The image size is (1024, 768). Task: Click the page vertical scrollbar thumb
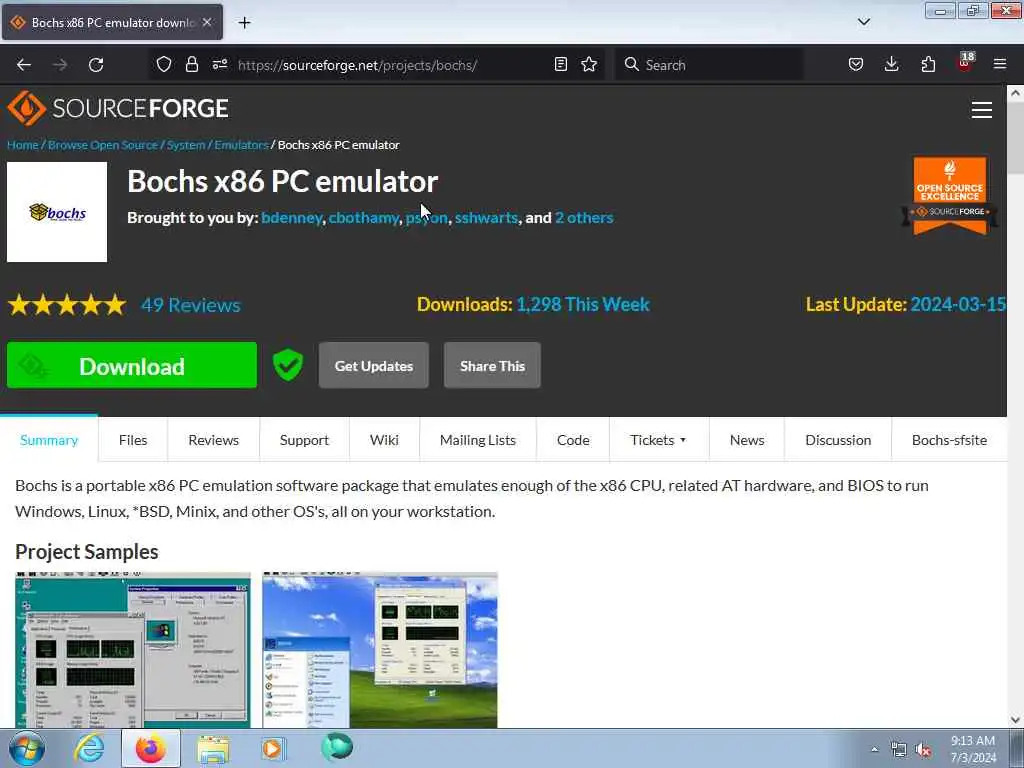[1016, 139]
